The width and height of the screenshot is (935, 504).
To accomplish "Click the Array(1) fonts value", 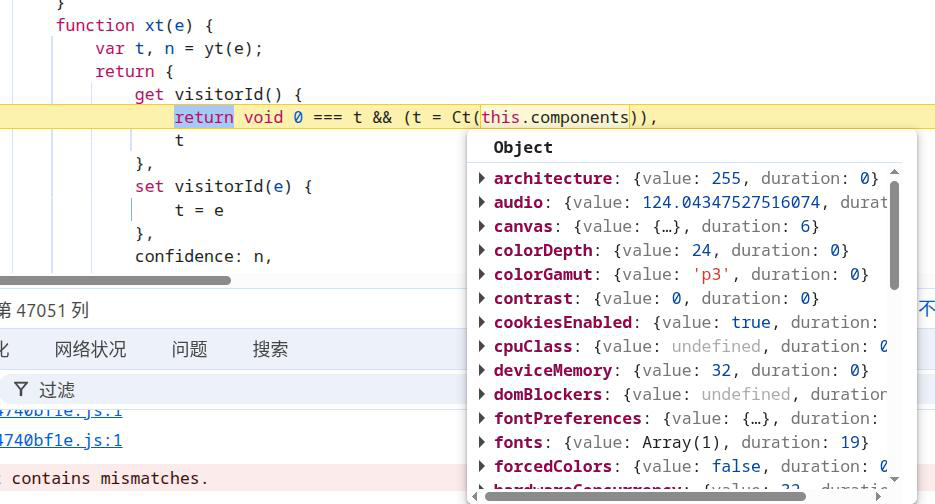I will coord(682,443).
